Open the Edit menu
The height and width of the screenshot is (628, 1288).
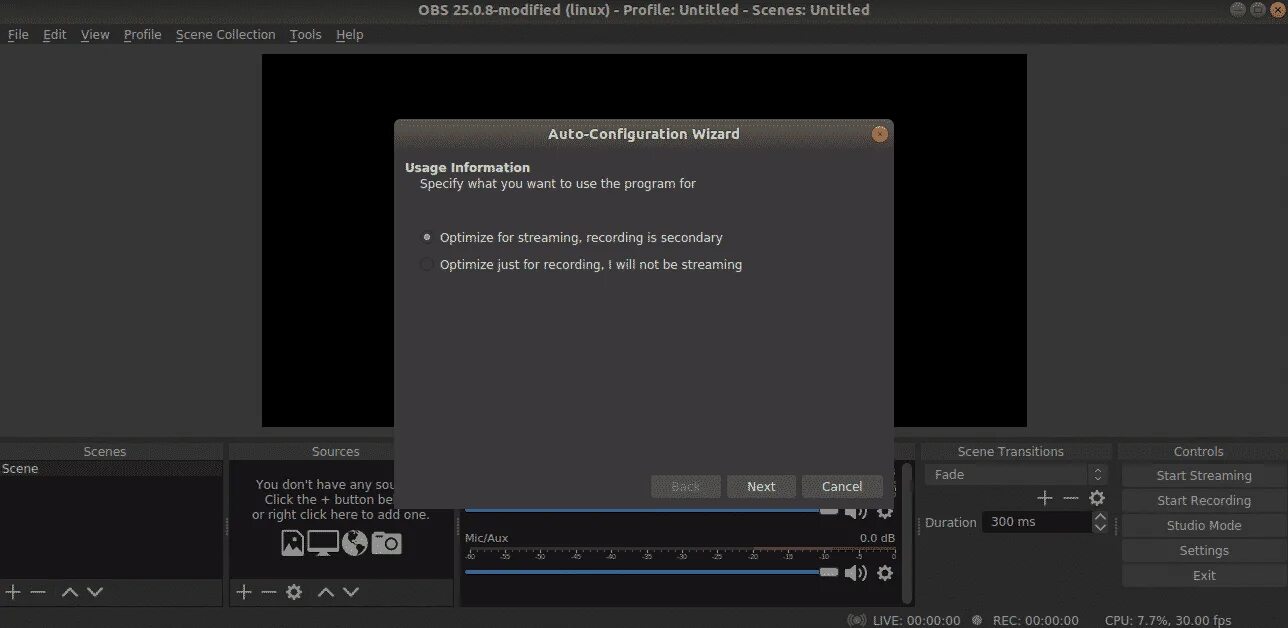pyautogui.click(x=55, y=35)
